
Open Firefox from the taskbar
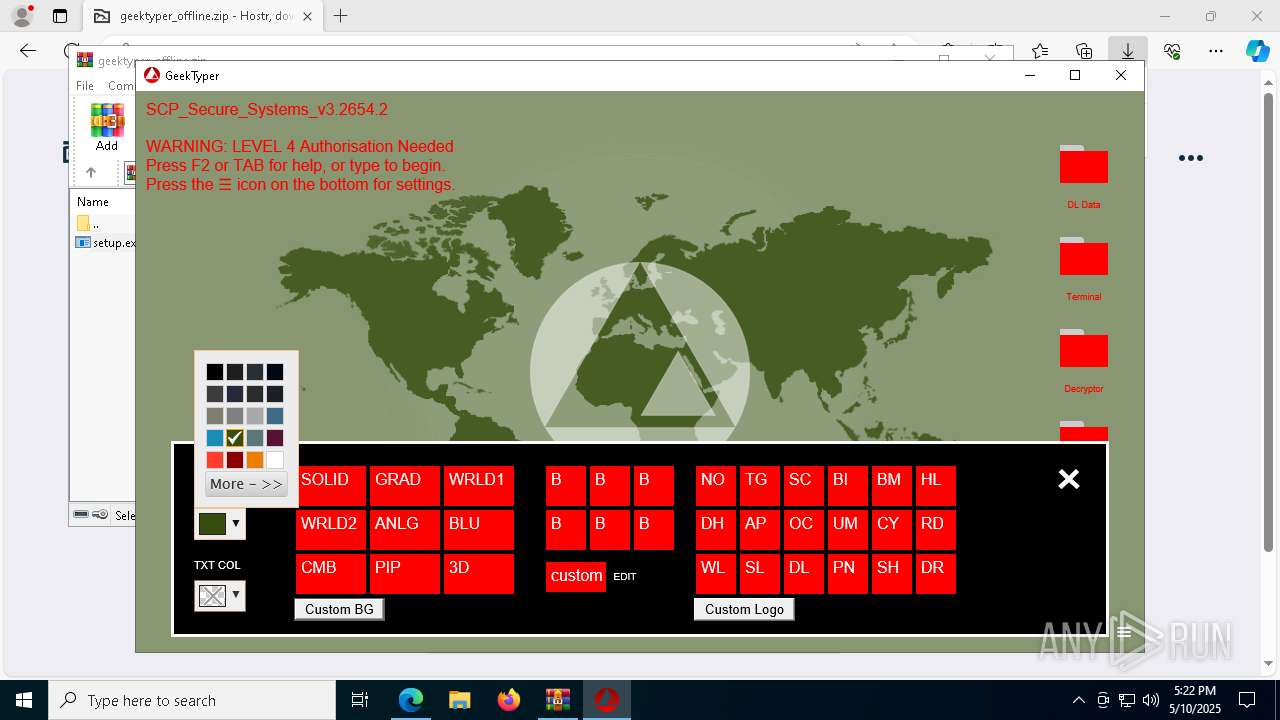pos(509,700)
